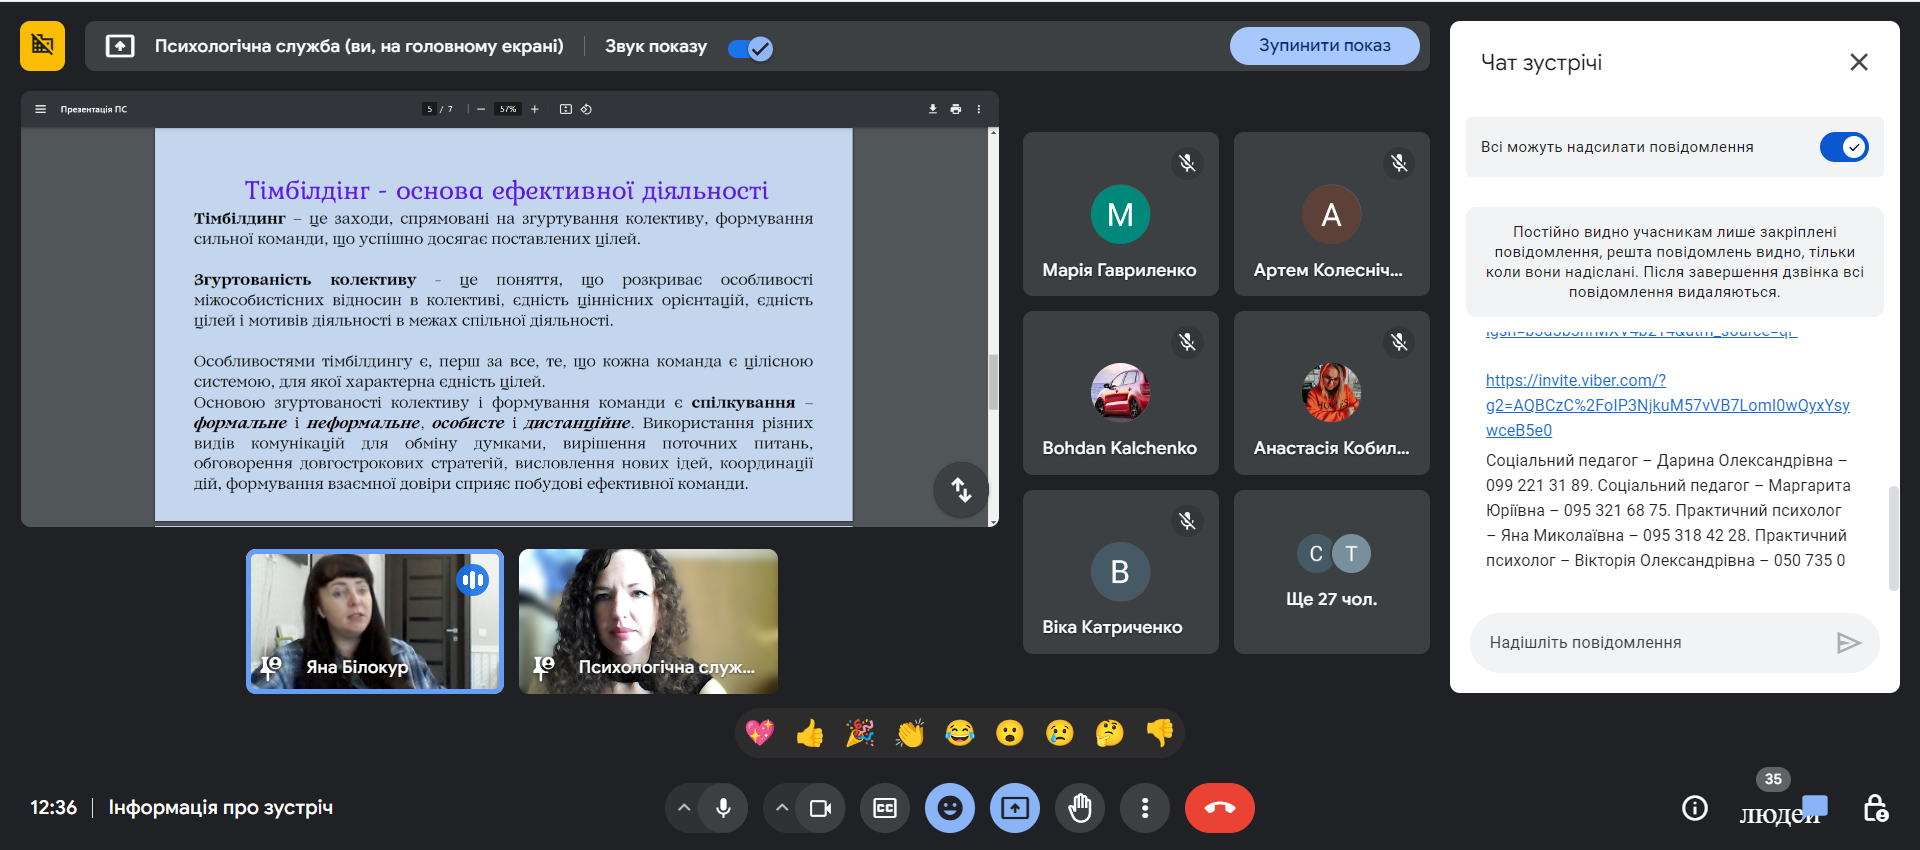Toggle the microphone button
The height and width of the screenshot is (850, 1920).
click(x=723, y=808)
